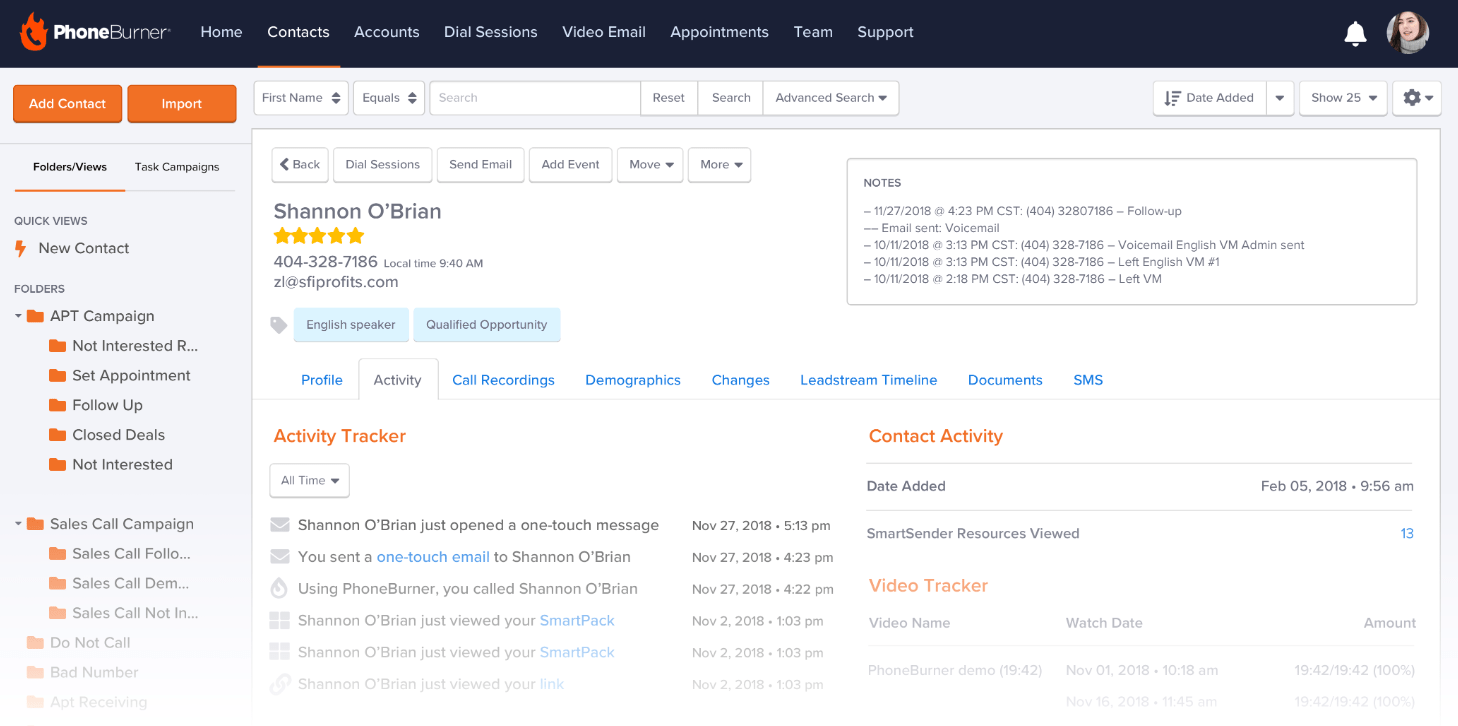Screen dimensions: 1458x726
Task: Open Dial Sessions in top navigation
Action: tap(491, 32)
